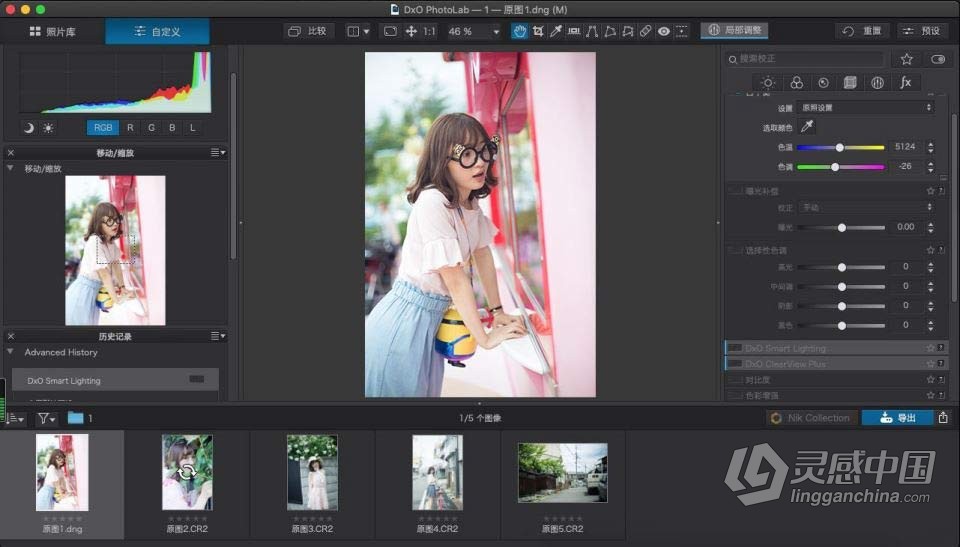Open the Light palette sun icon
960x547 pixels.
pos(768,83)
